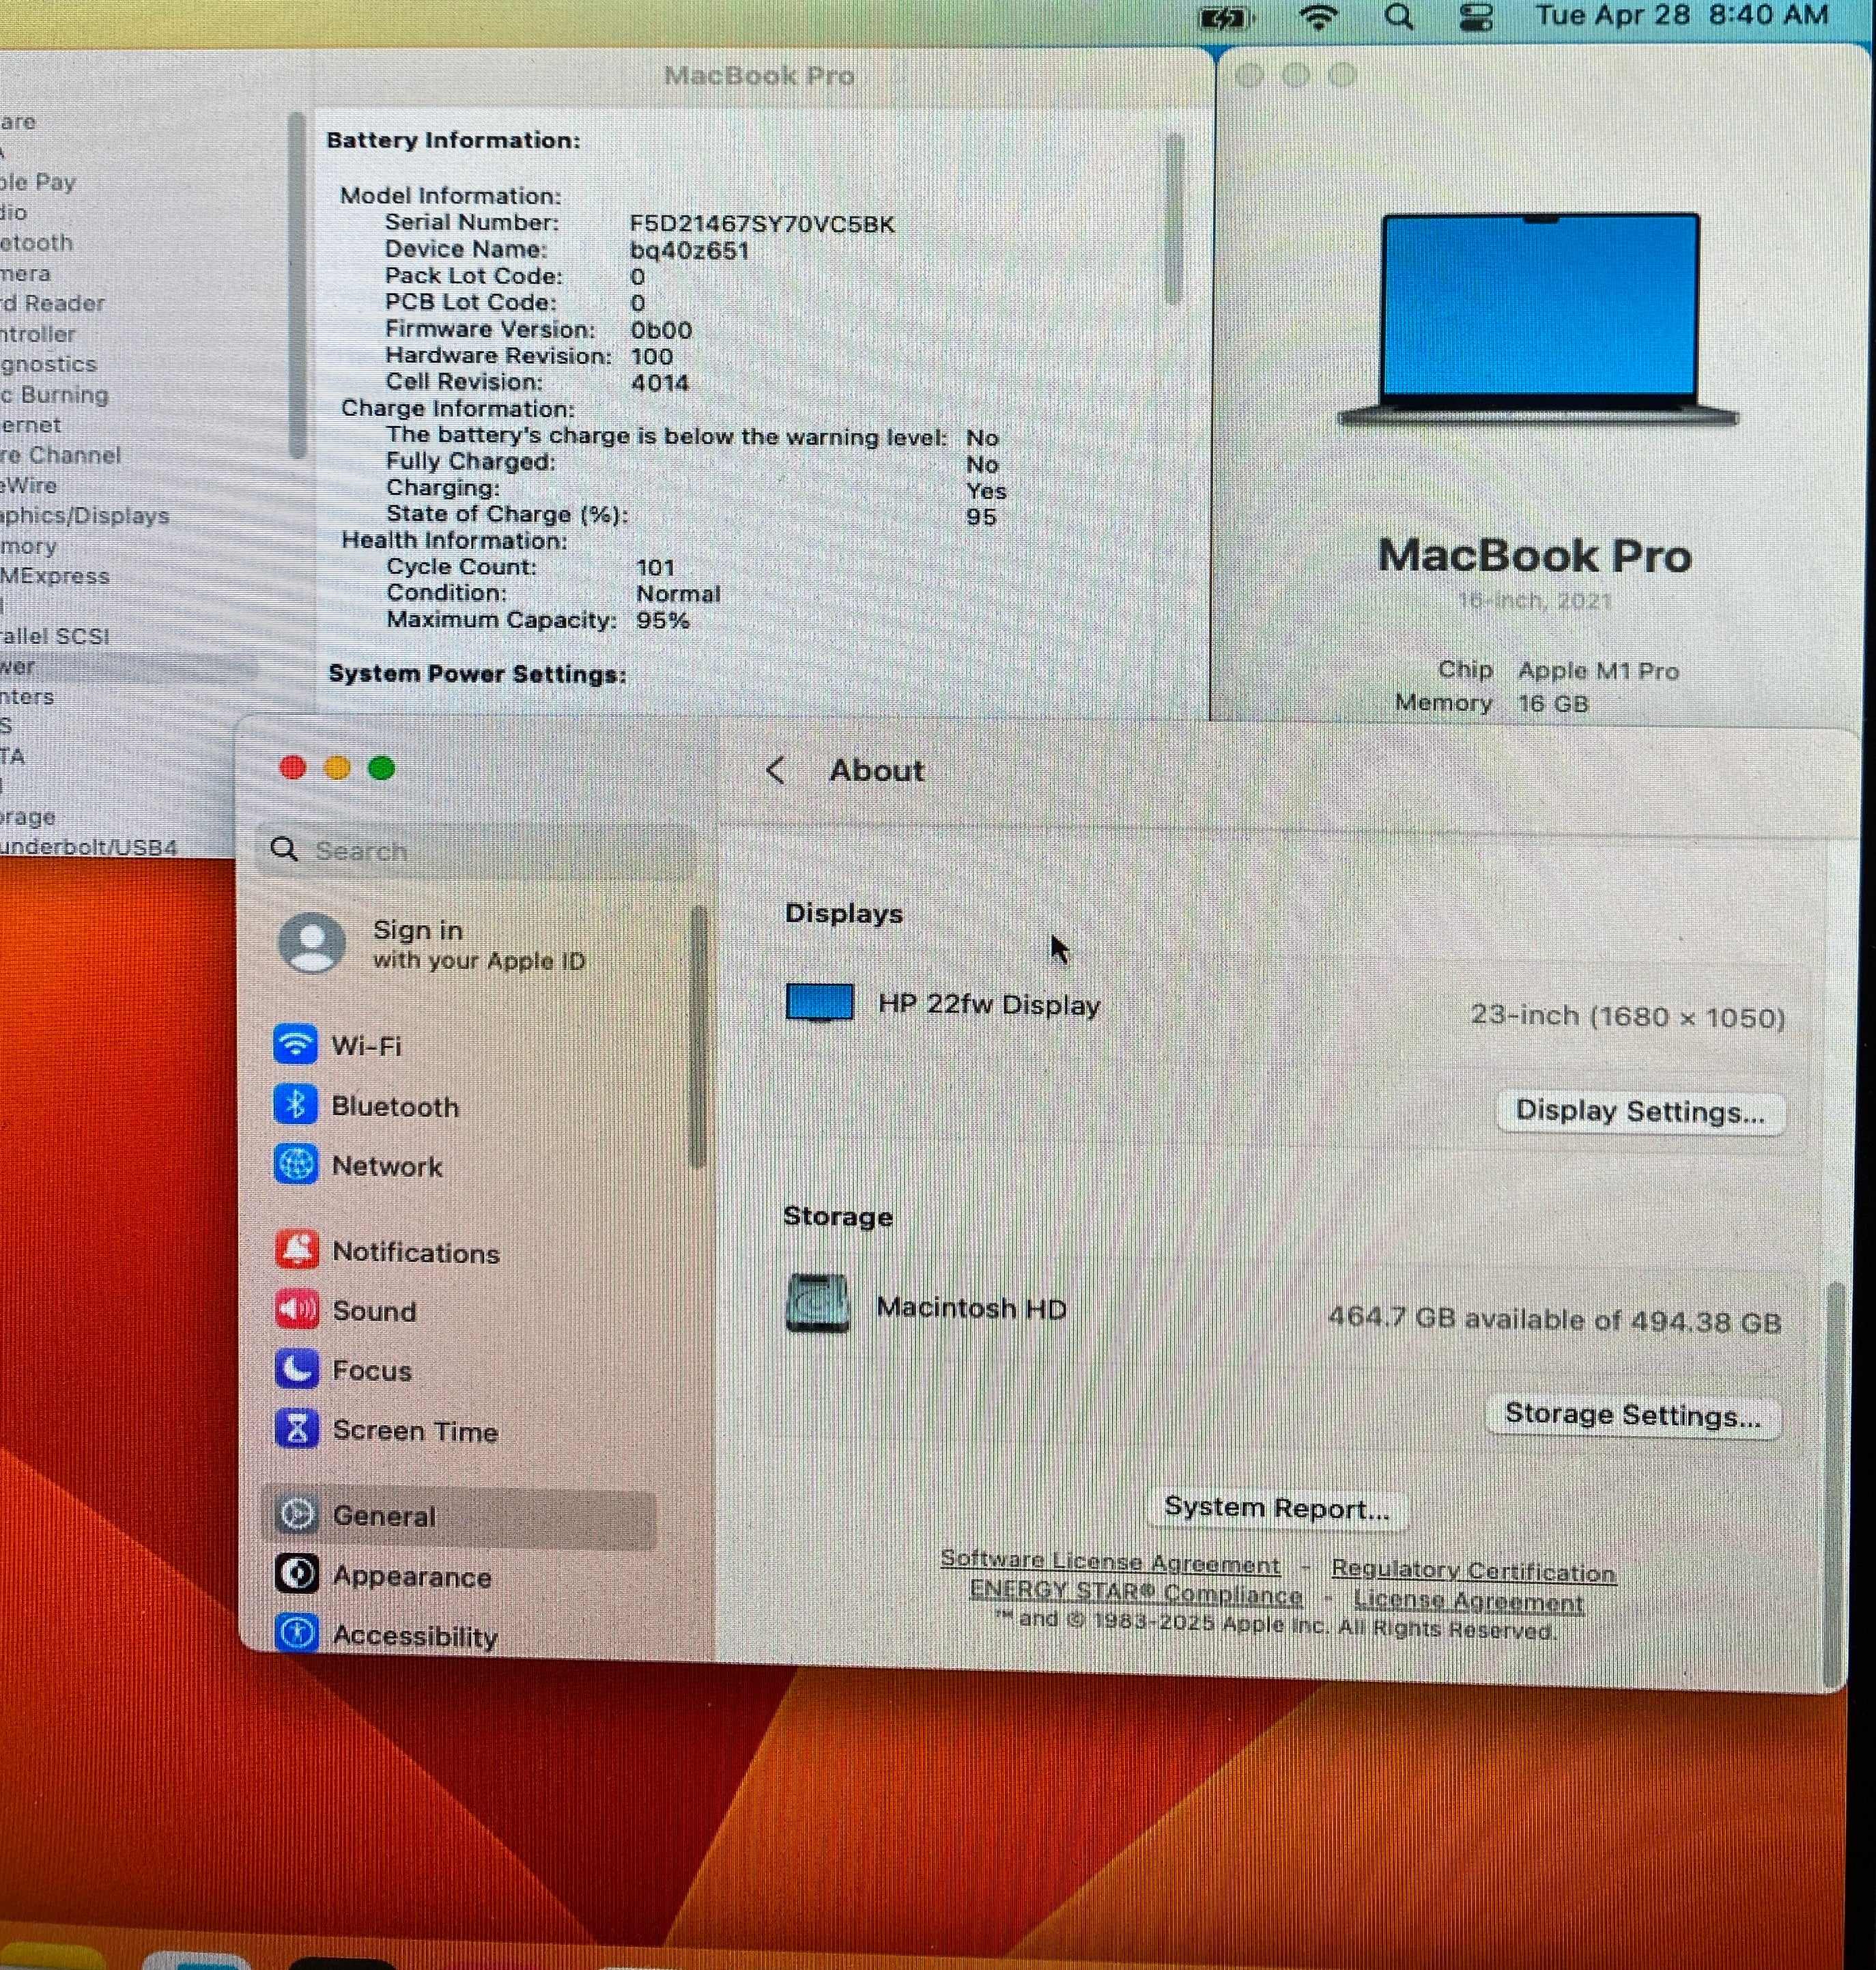Screen dimensions: 1876x1970
Task: Click the Cell Revision value 4014
Action: coord(659,382)
